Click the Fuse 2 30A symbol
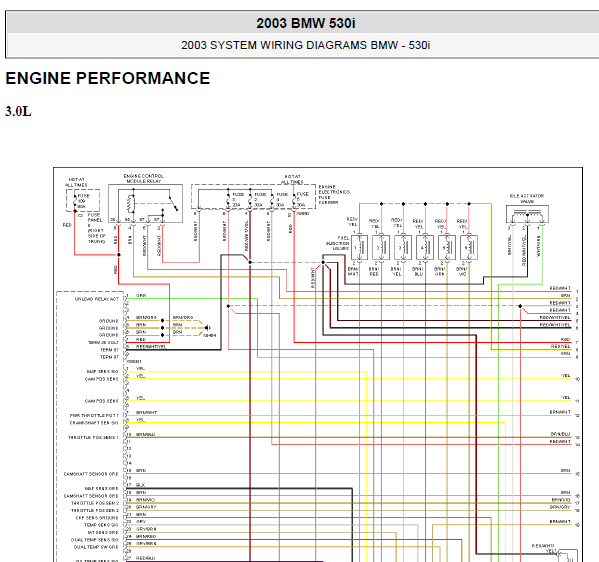Viewport: 599px width, 562px height. pos(250,200)
